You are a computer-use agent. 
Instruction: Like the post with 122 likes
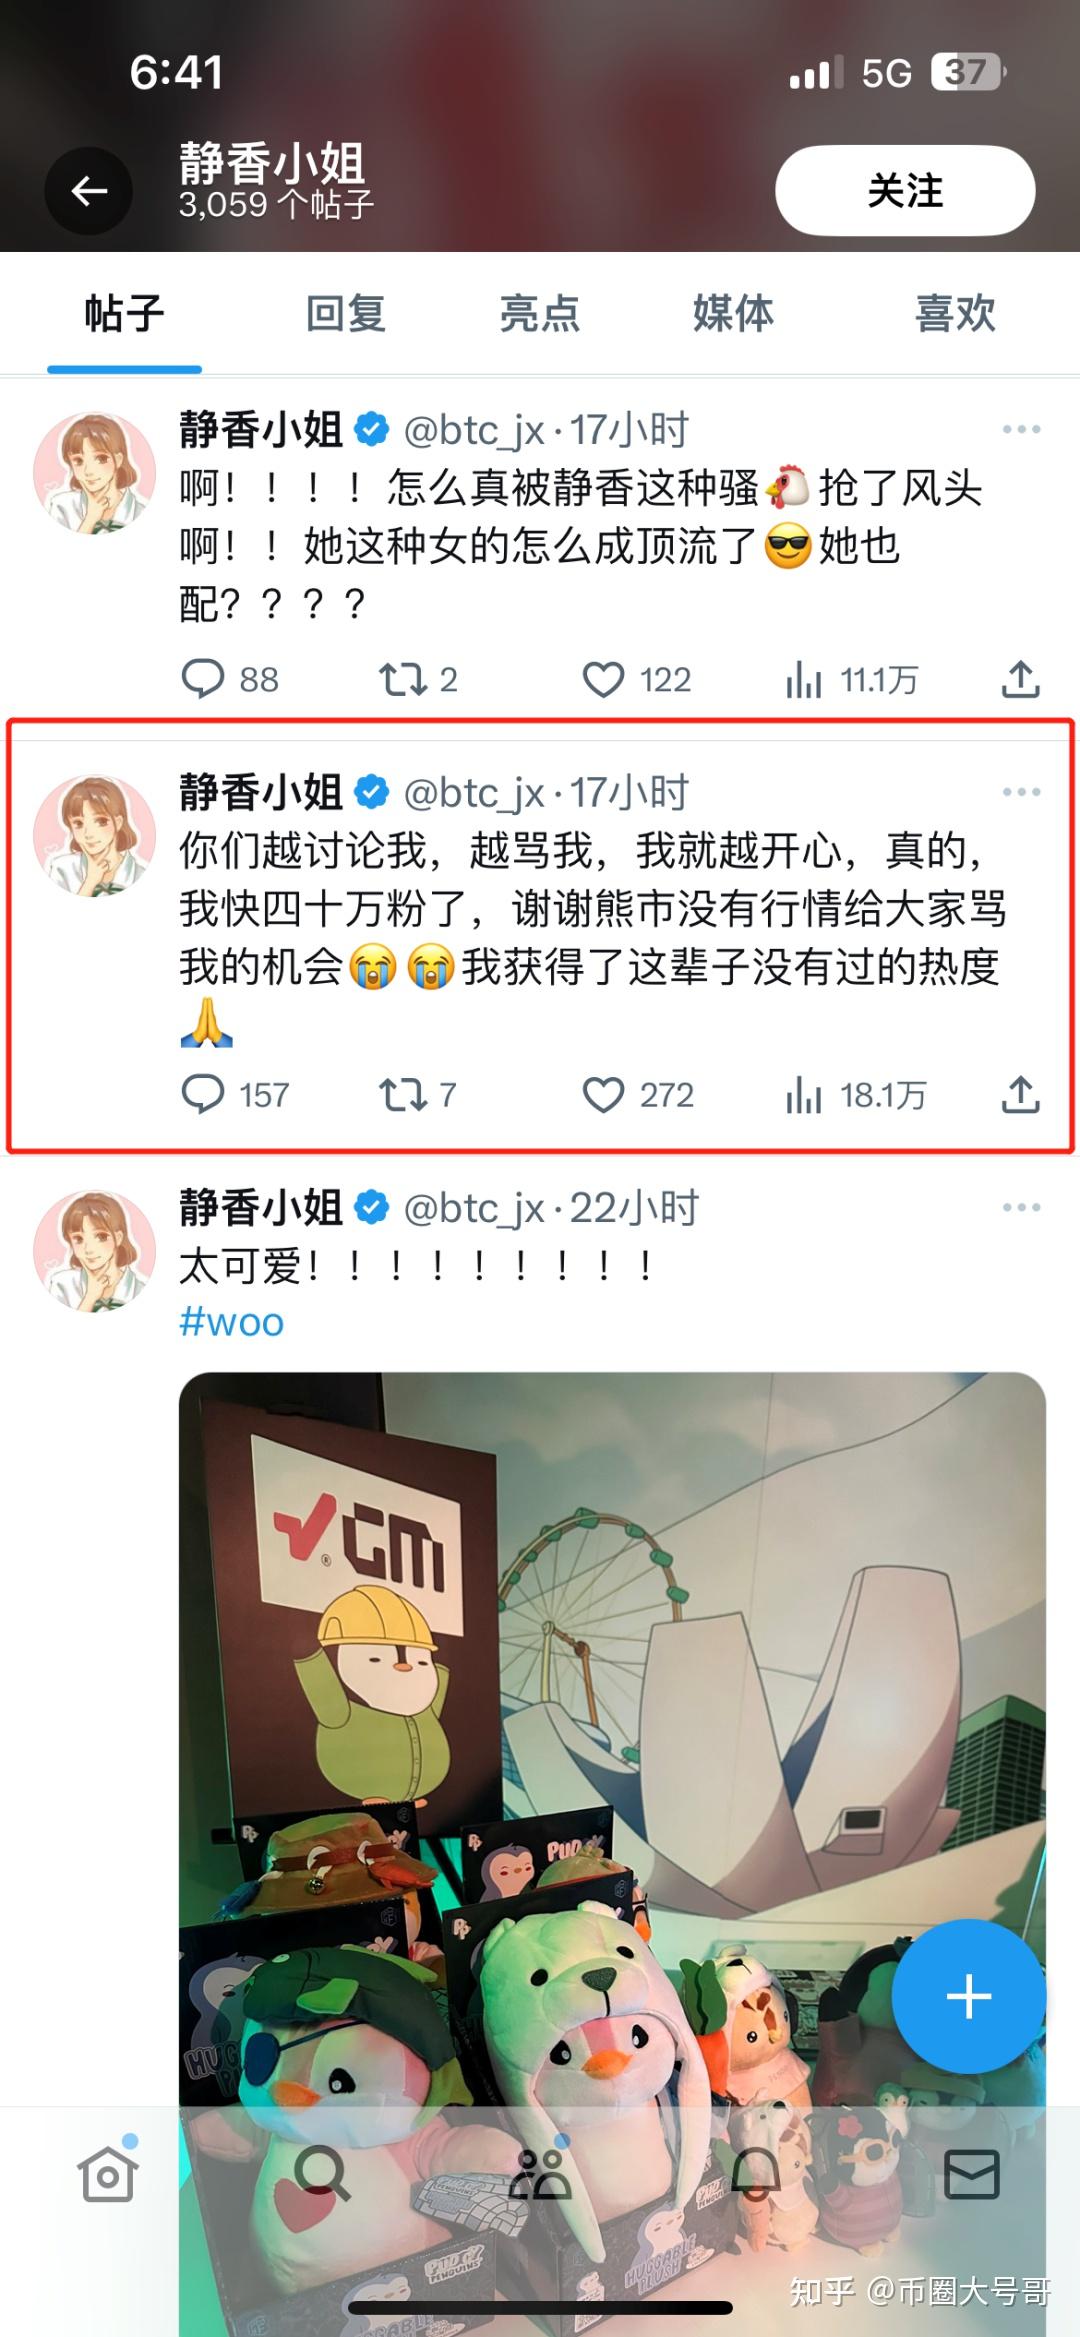(x=603, y=680)
